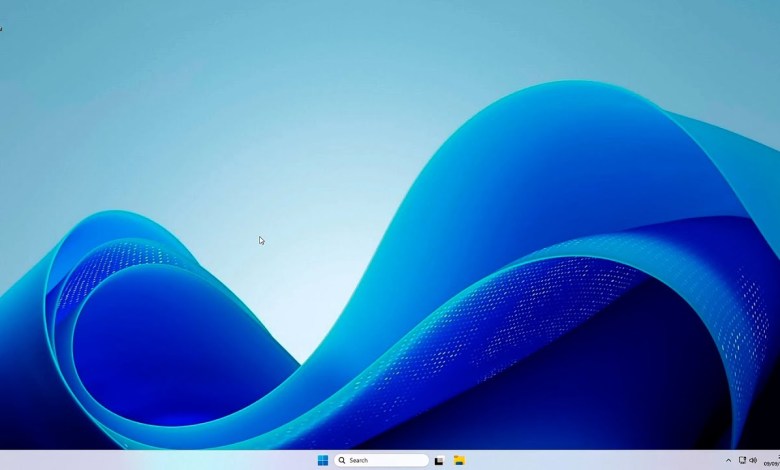Open the volume speaker tray icon
780x470 pixels.
click(753, 461)
